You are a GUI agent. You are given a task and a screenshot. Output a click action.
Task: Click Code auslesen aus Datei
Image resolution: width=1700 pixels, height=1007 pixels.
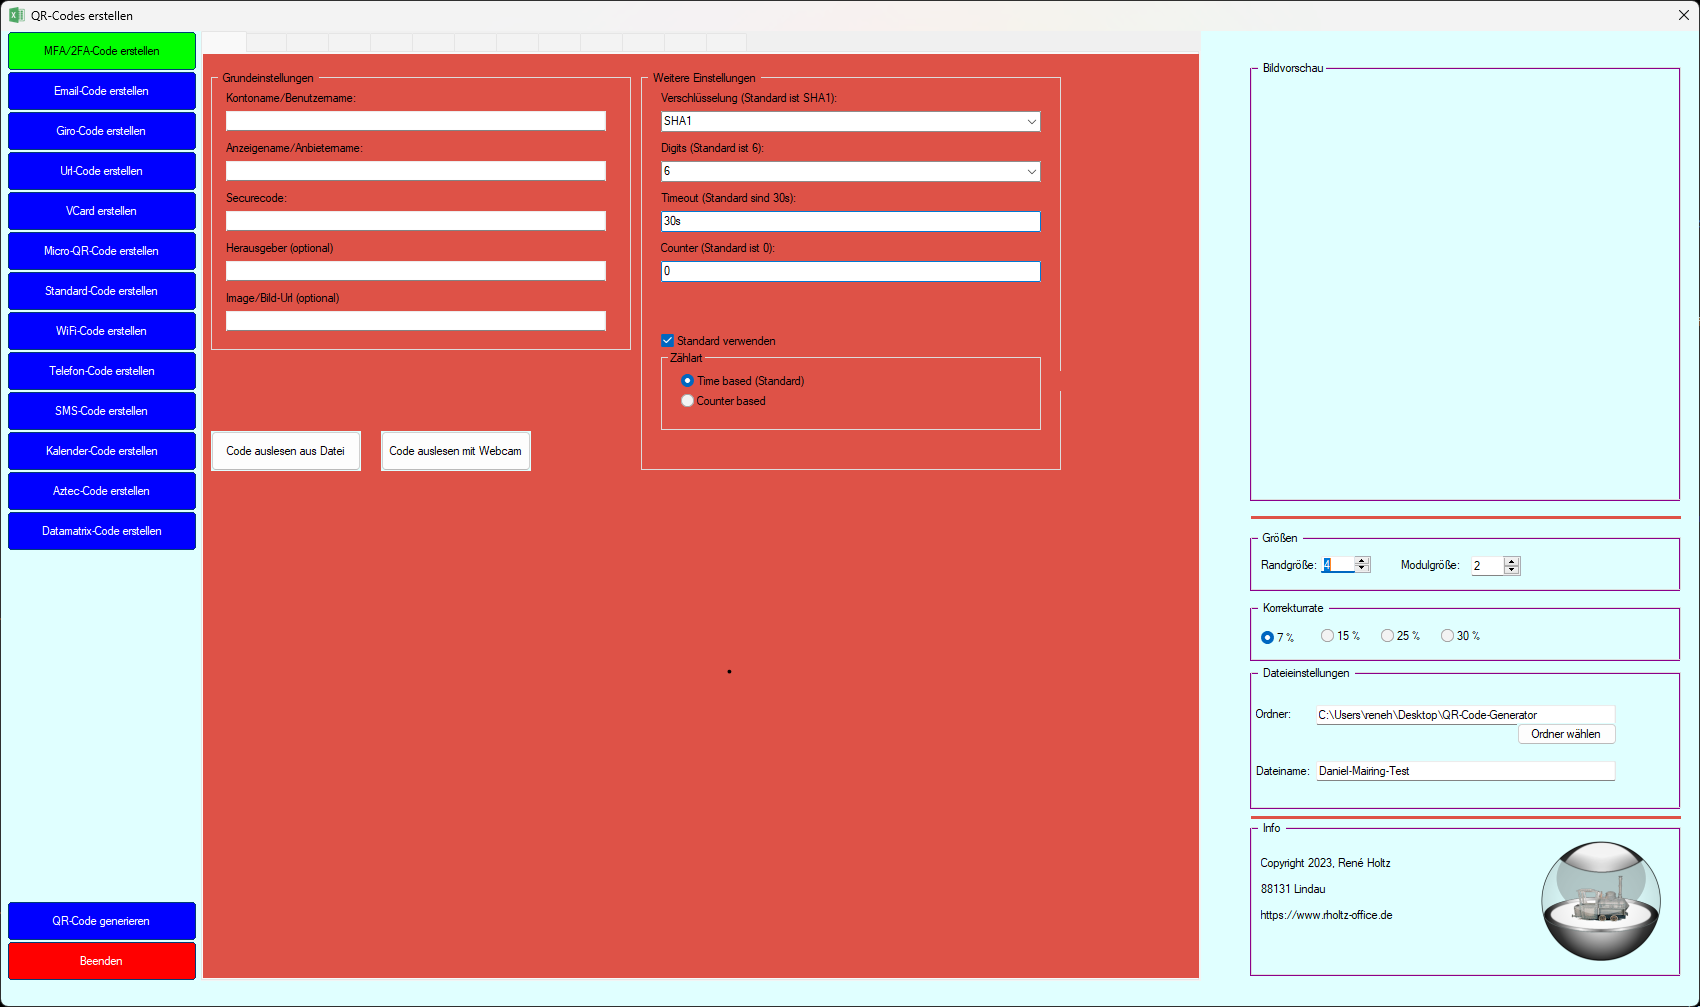286,451
